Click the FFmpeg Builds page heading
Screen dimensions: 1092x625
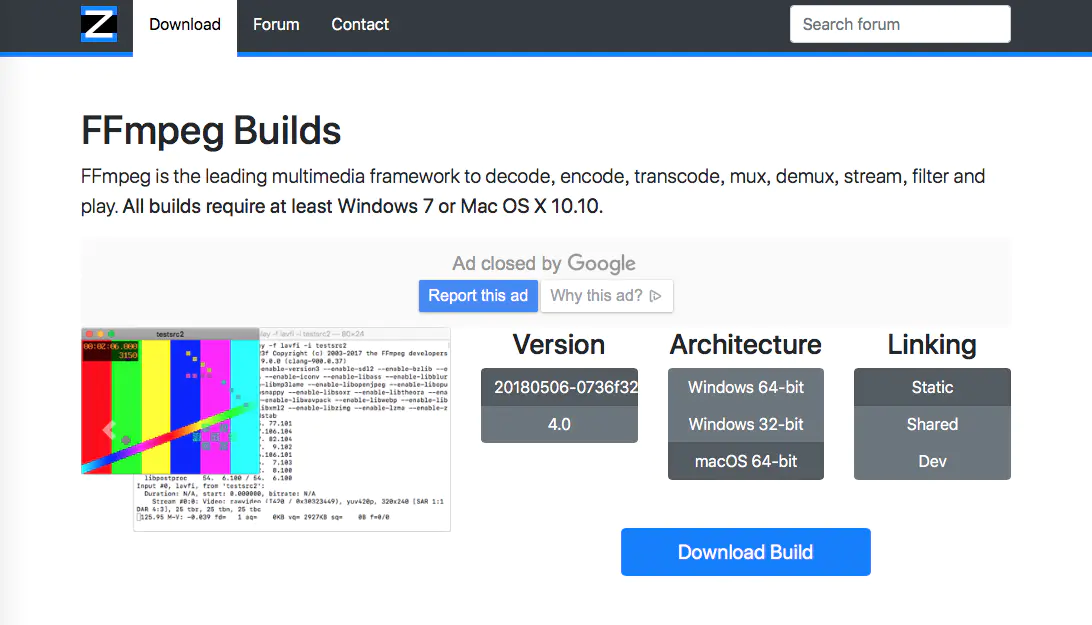pyautogui.click(x=211, y=131)
